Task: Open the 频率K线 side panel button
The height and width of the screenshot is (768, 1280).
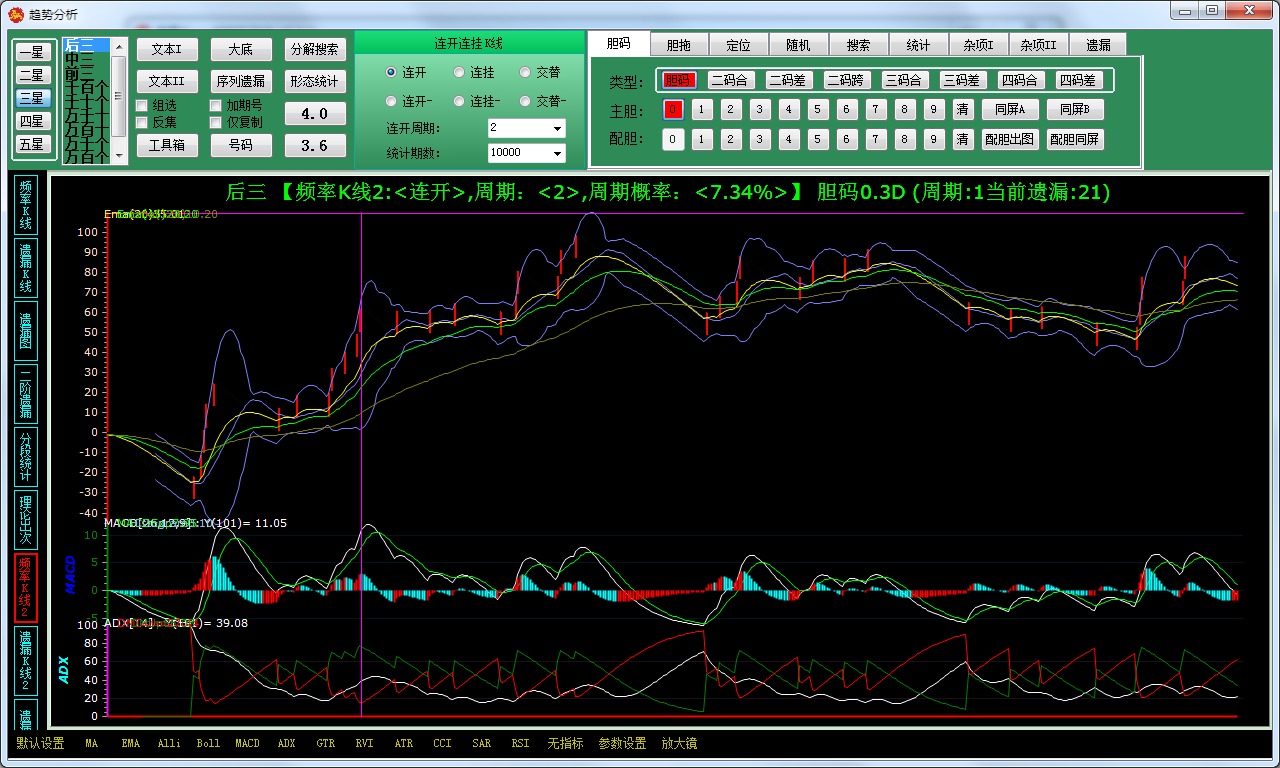Action: [26, 206]
